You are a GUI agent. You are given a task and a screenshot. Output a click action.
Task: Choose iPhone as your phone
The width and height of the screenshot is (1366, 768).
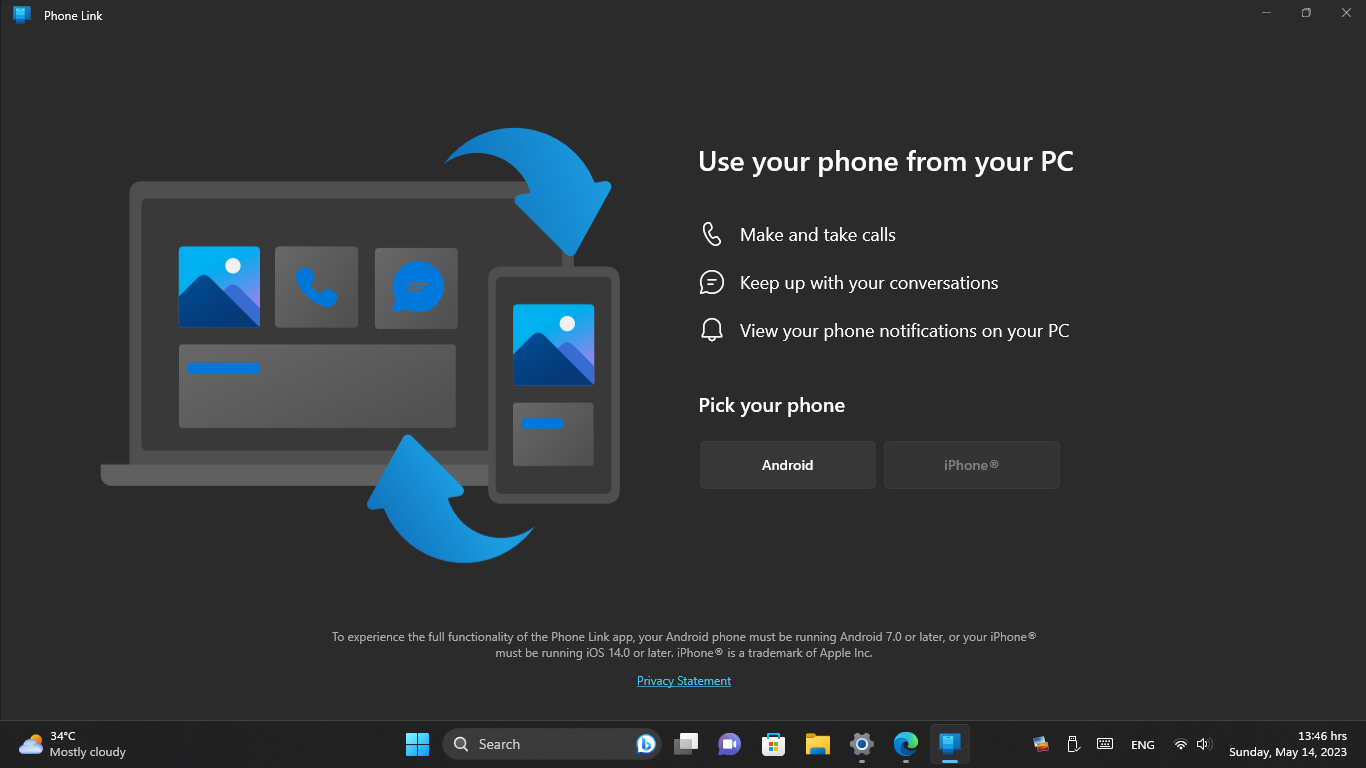972,465
